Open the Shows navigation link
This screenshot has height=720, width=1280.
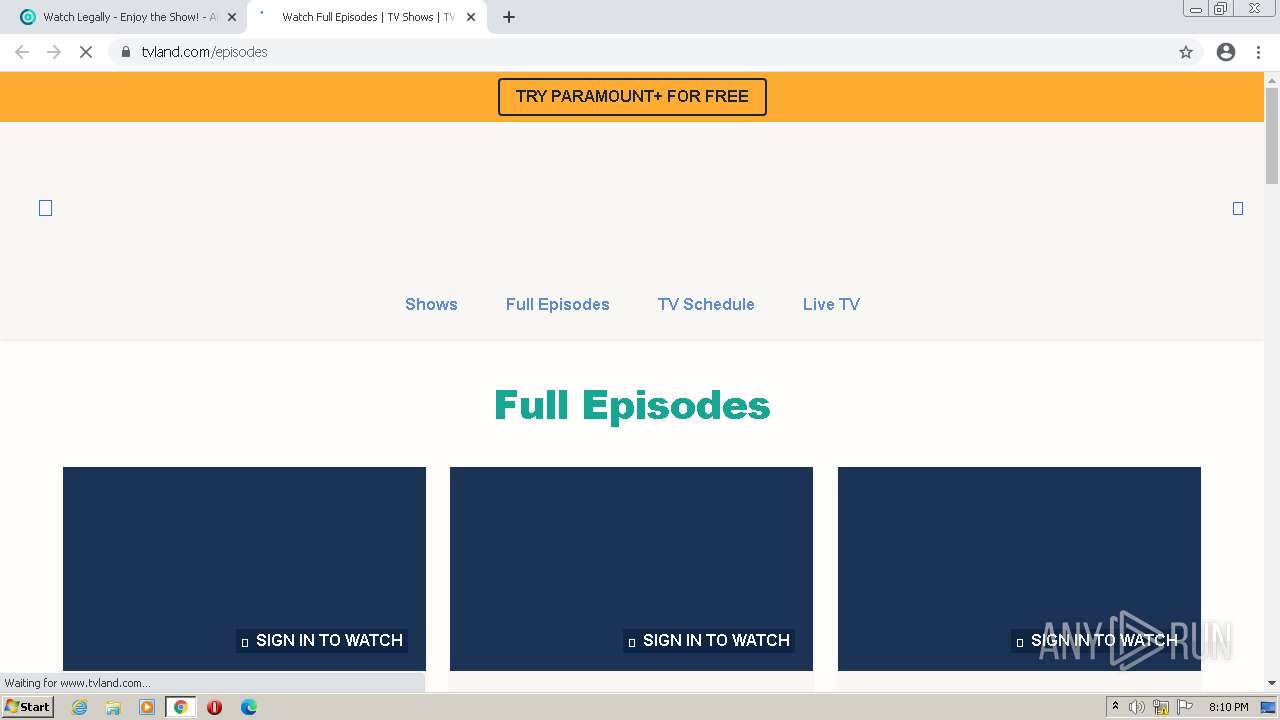pyautogui.click(x=431, y=304)
